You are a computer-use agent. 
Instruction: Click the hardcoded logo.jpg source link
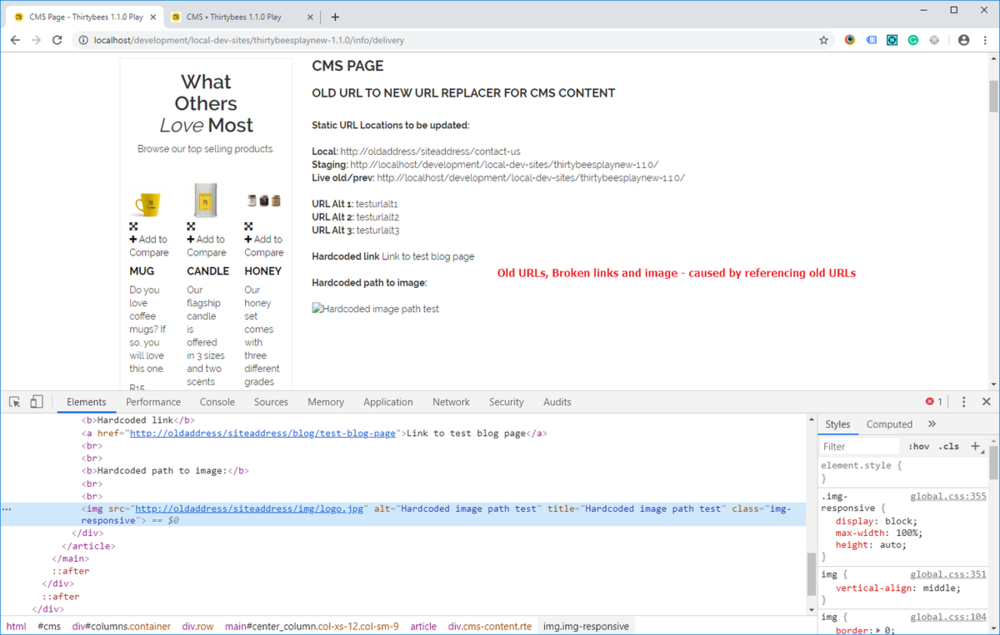tap(247, 508)
